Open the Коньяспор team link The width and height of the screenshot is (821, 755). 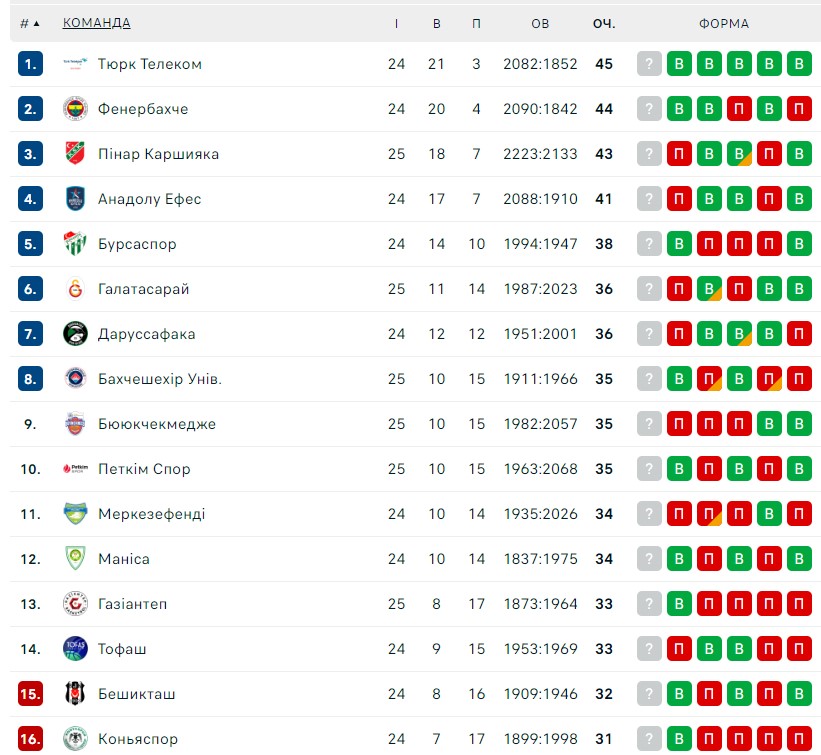pos(138,739)
